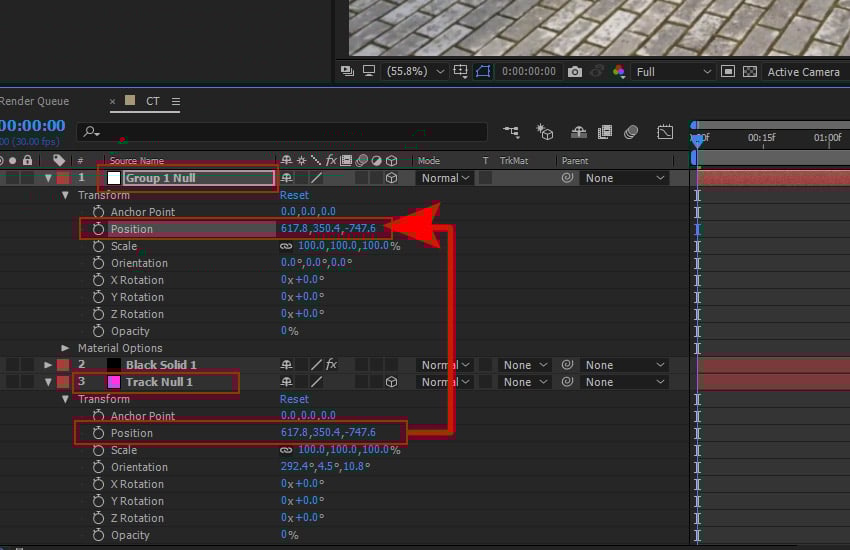Open viewer resolution dropdown showing Full

click(x=673, y=72)
